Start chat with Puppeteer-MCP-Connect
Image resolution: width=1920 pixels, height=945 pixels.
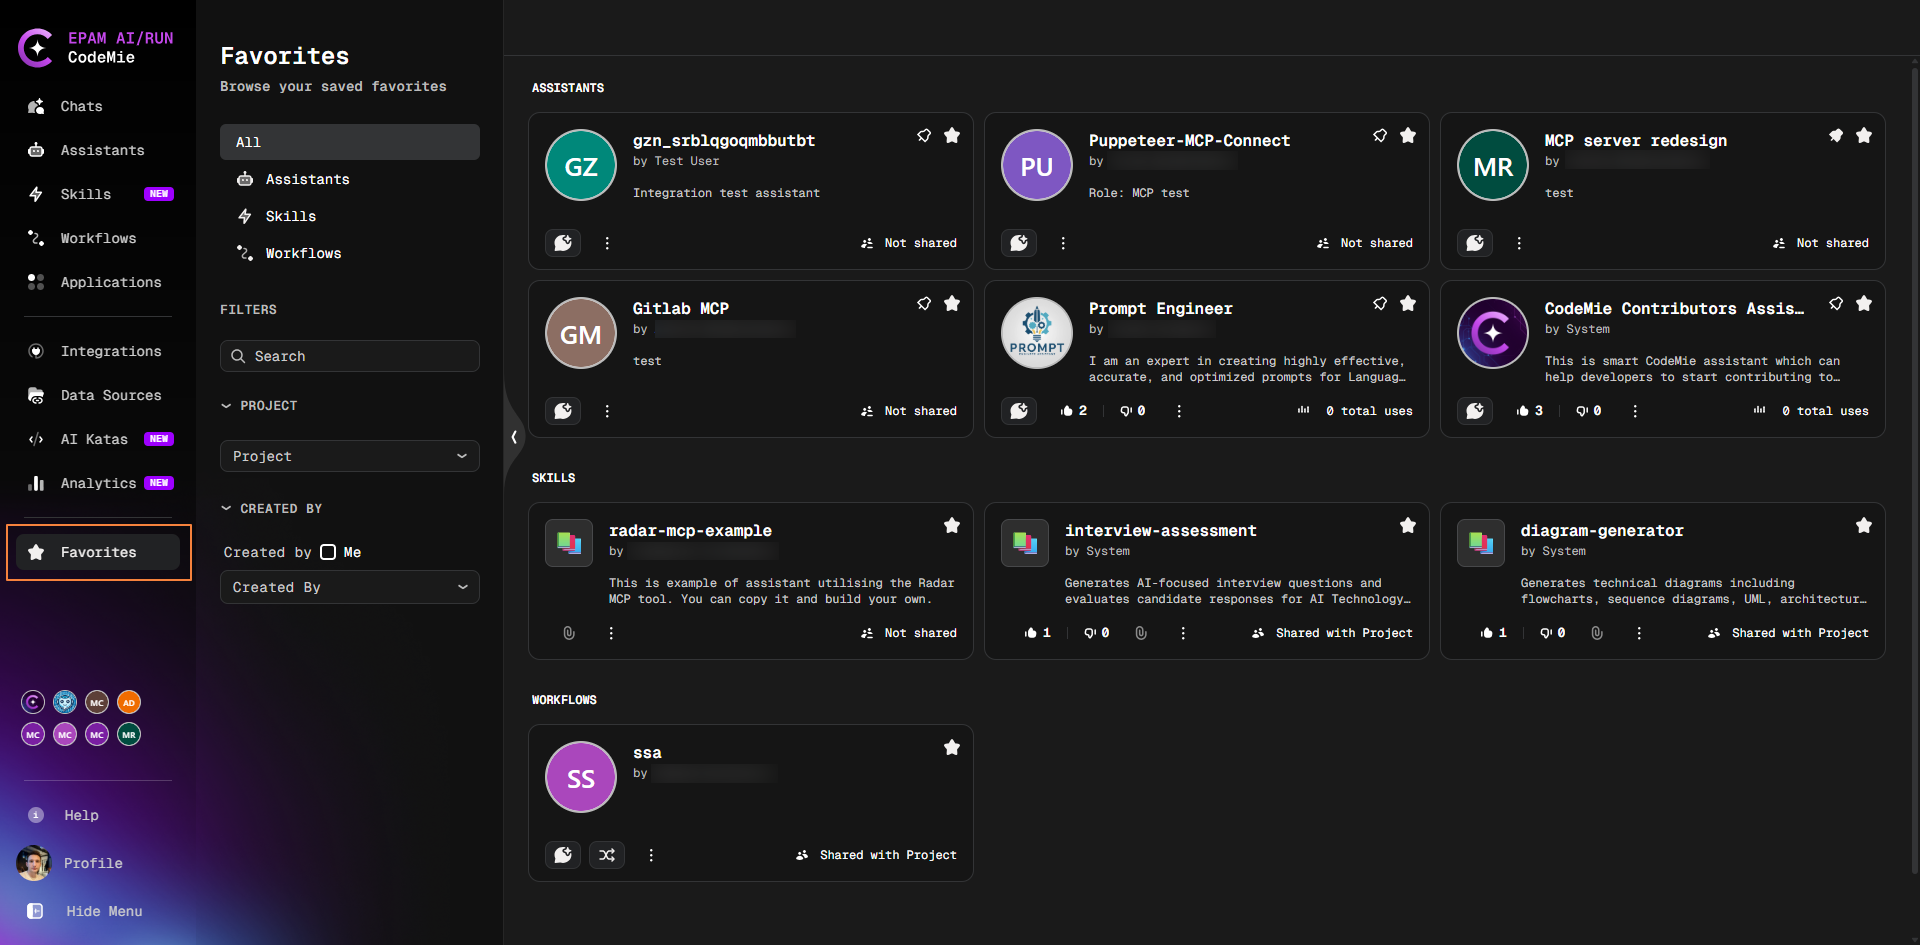(x=1019, y=242)
